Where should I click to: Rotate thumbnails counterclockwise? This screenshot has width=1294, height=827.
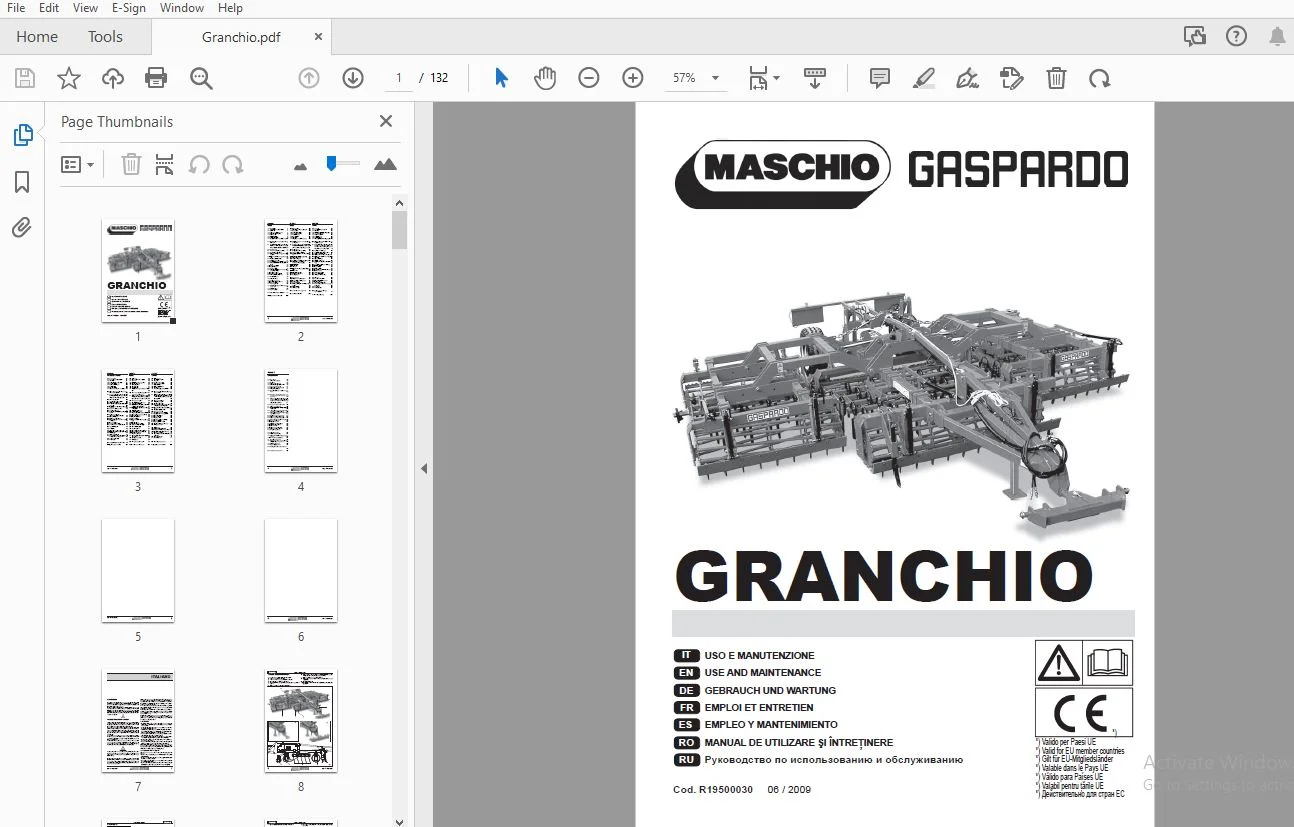tap(199, 164)
